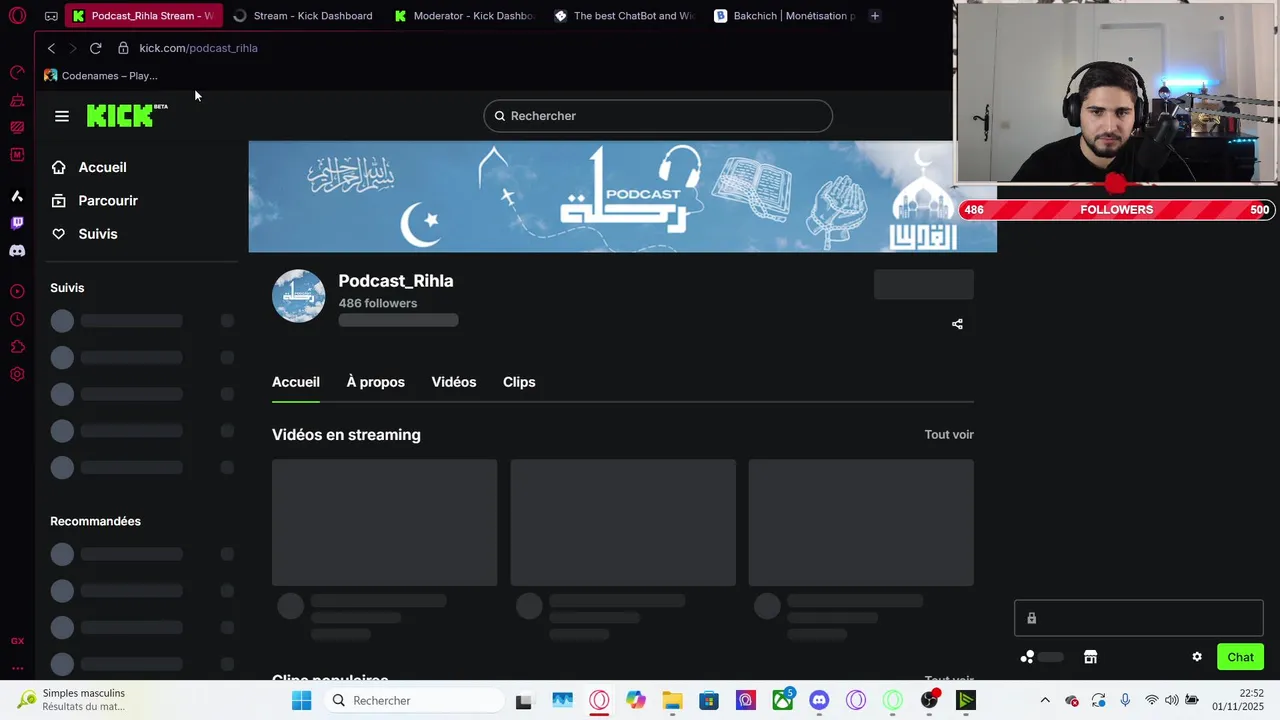
Task: Open chat settings gear
Action: (x=1197, y=657)
